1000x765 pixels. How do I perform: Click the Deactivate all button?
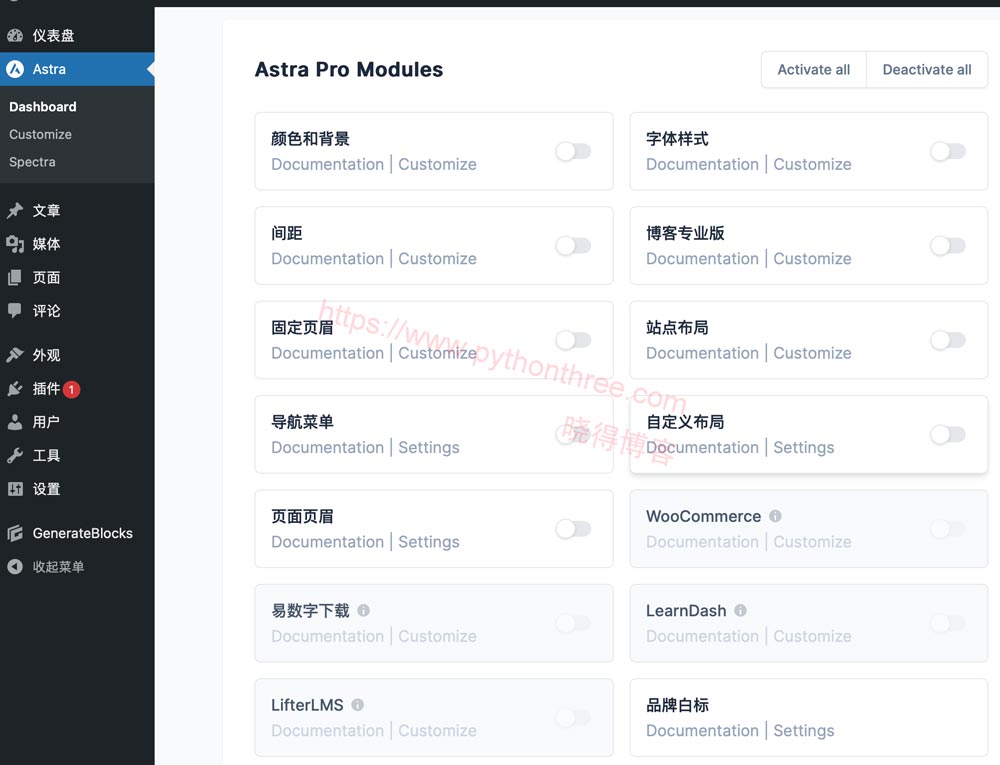click(x=927, y=69)
